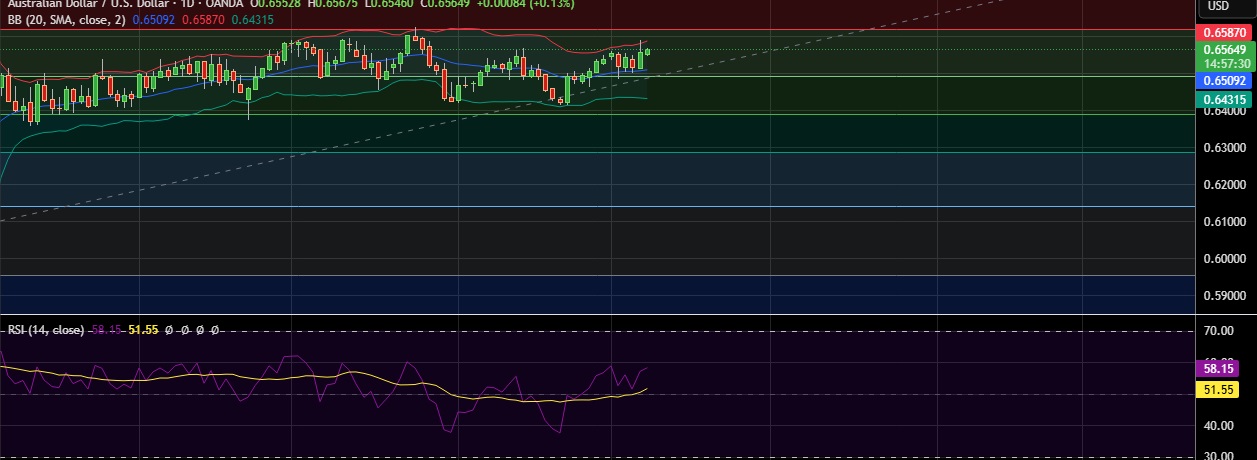Click the teal 0.64315 value in BB legend
Image resolution: width=1257 pixels, height=460 pixels.
click(251, 18)
